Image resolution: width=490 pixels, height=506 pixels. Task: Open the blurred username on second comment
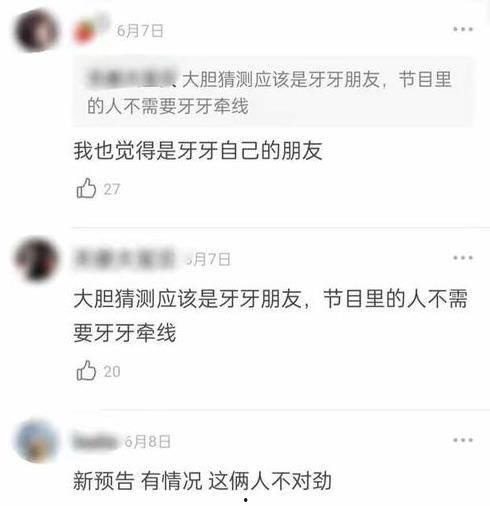pyautogui.click(x=125, y=258)
